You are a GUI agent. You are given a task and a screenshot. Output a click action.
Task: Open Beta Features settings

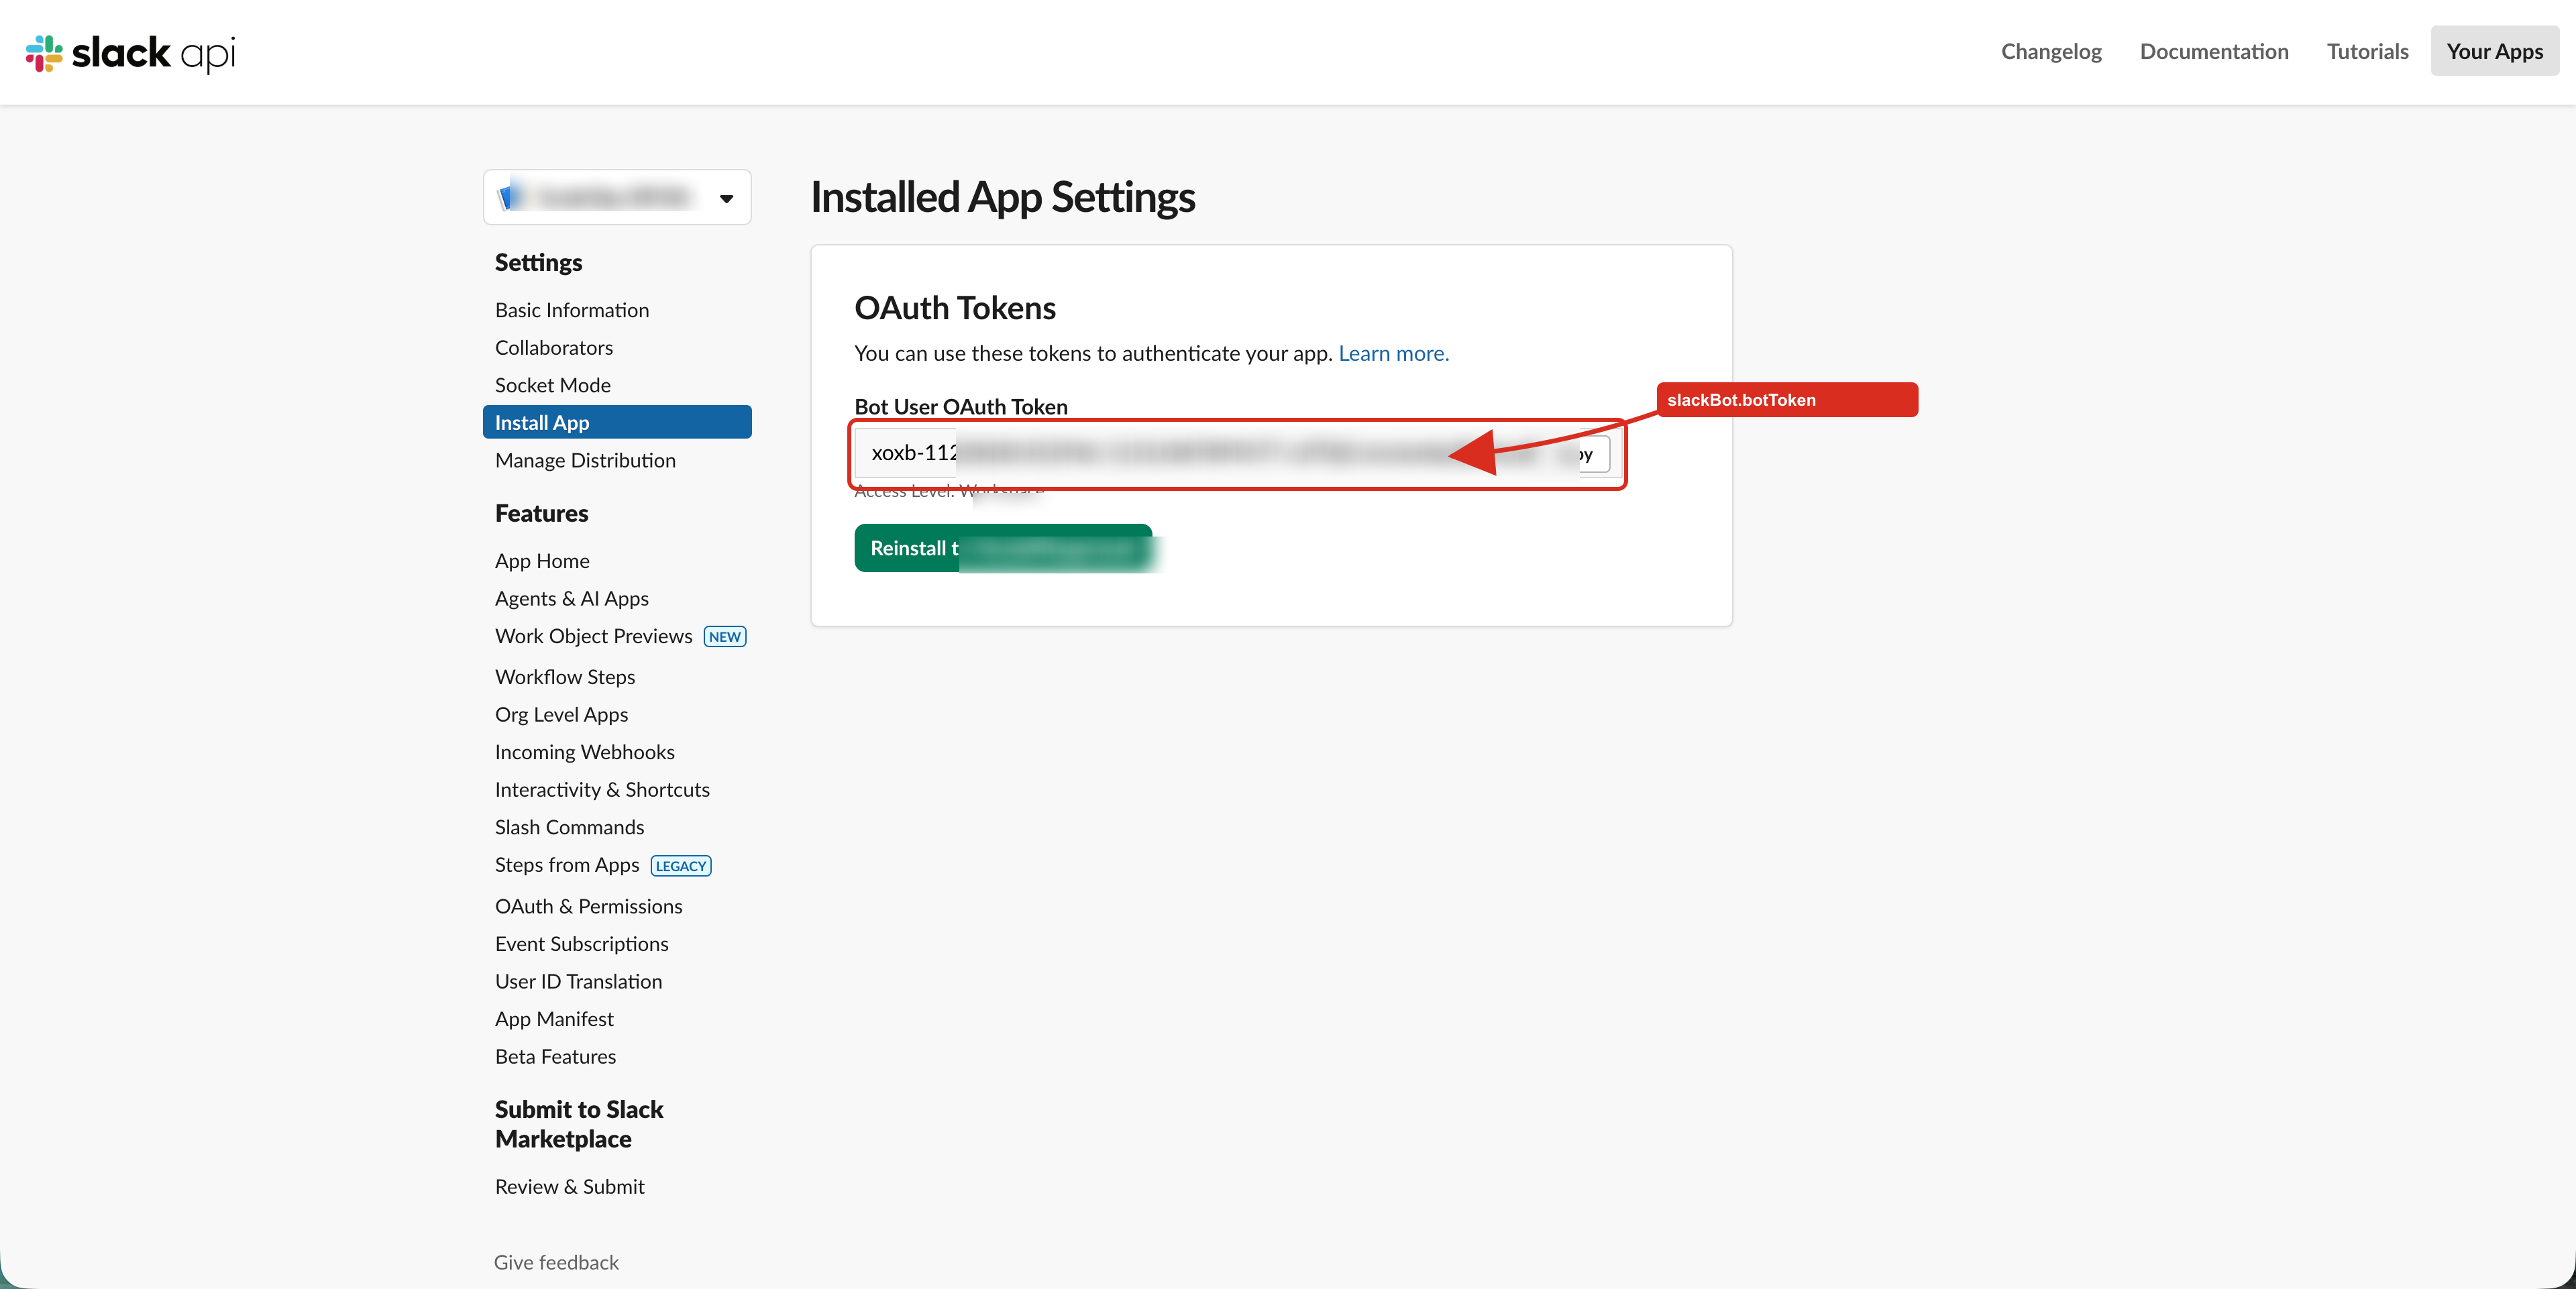(555, 1057)
